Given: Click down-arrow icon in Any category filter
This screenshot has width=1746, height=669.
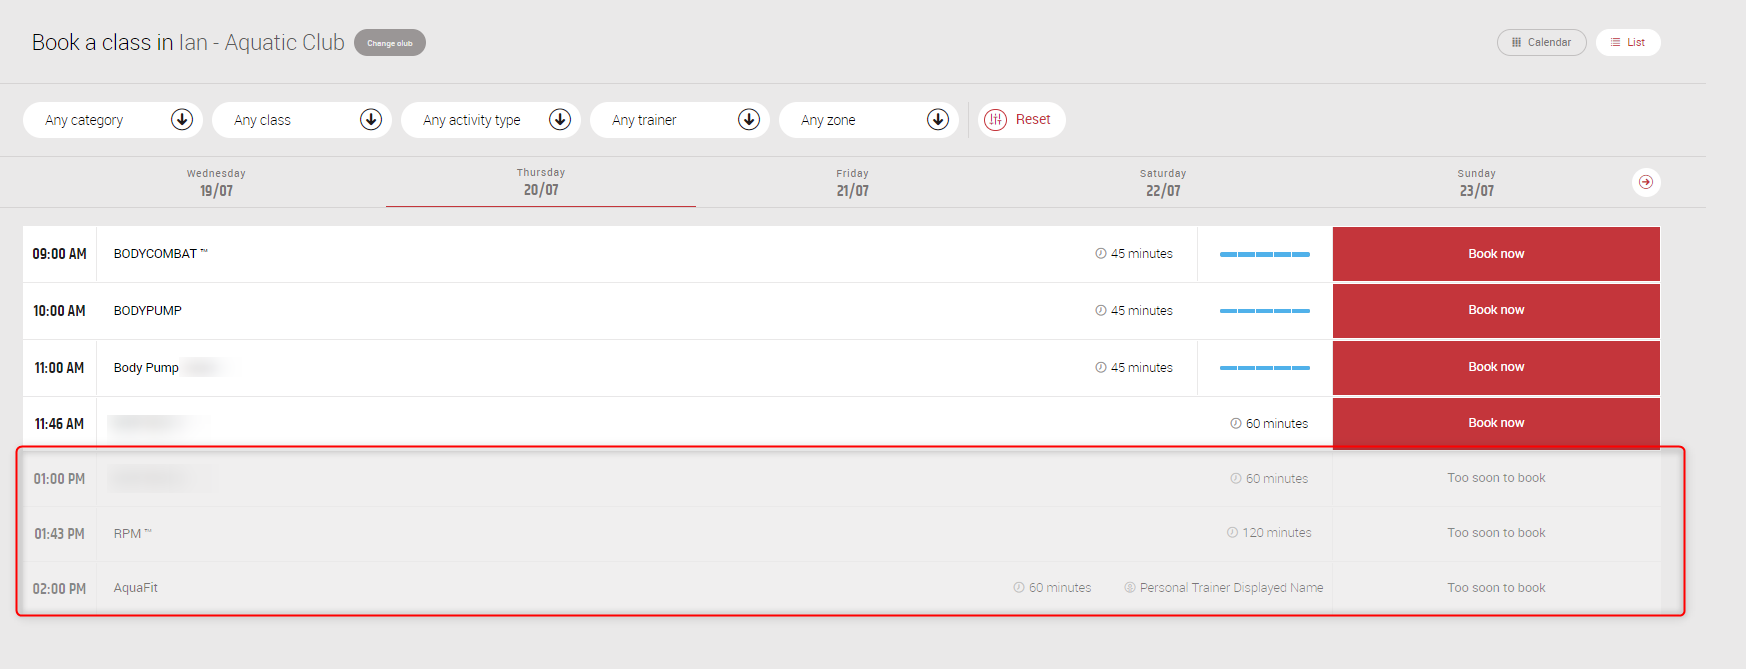Looking at the screenshot, I should 182,120.
